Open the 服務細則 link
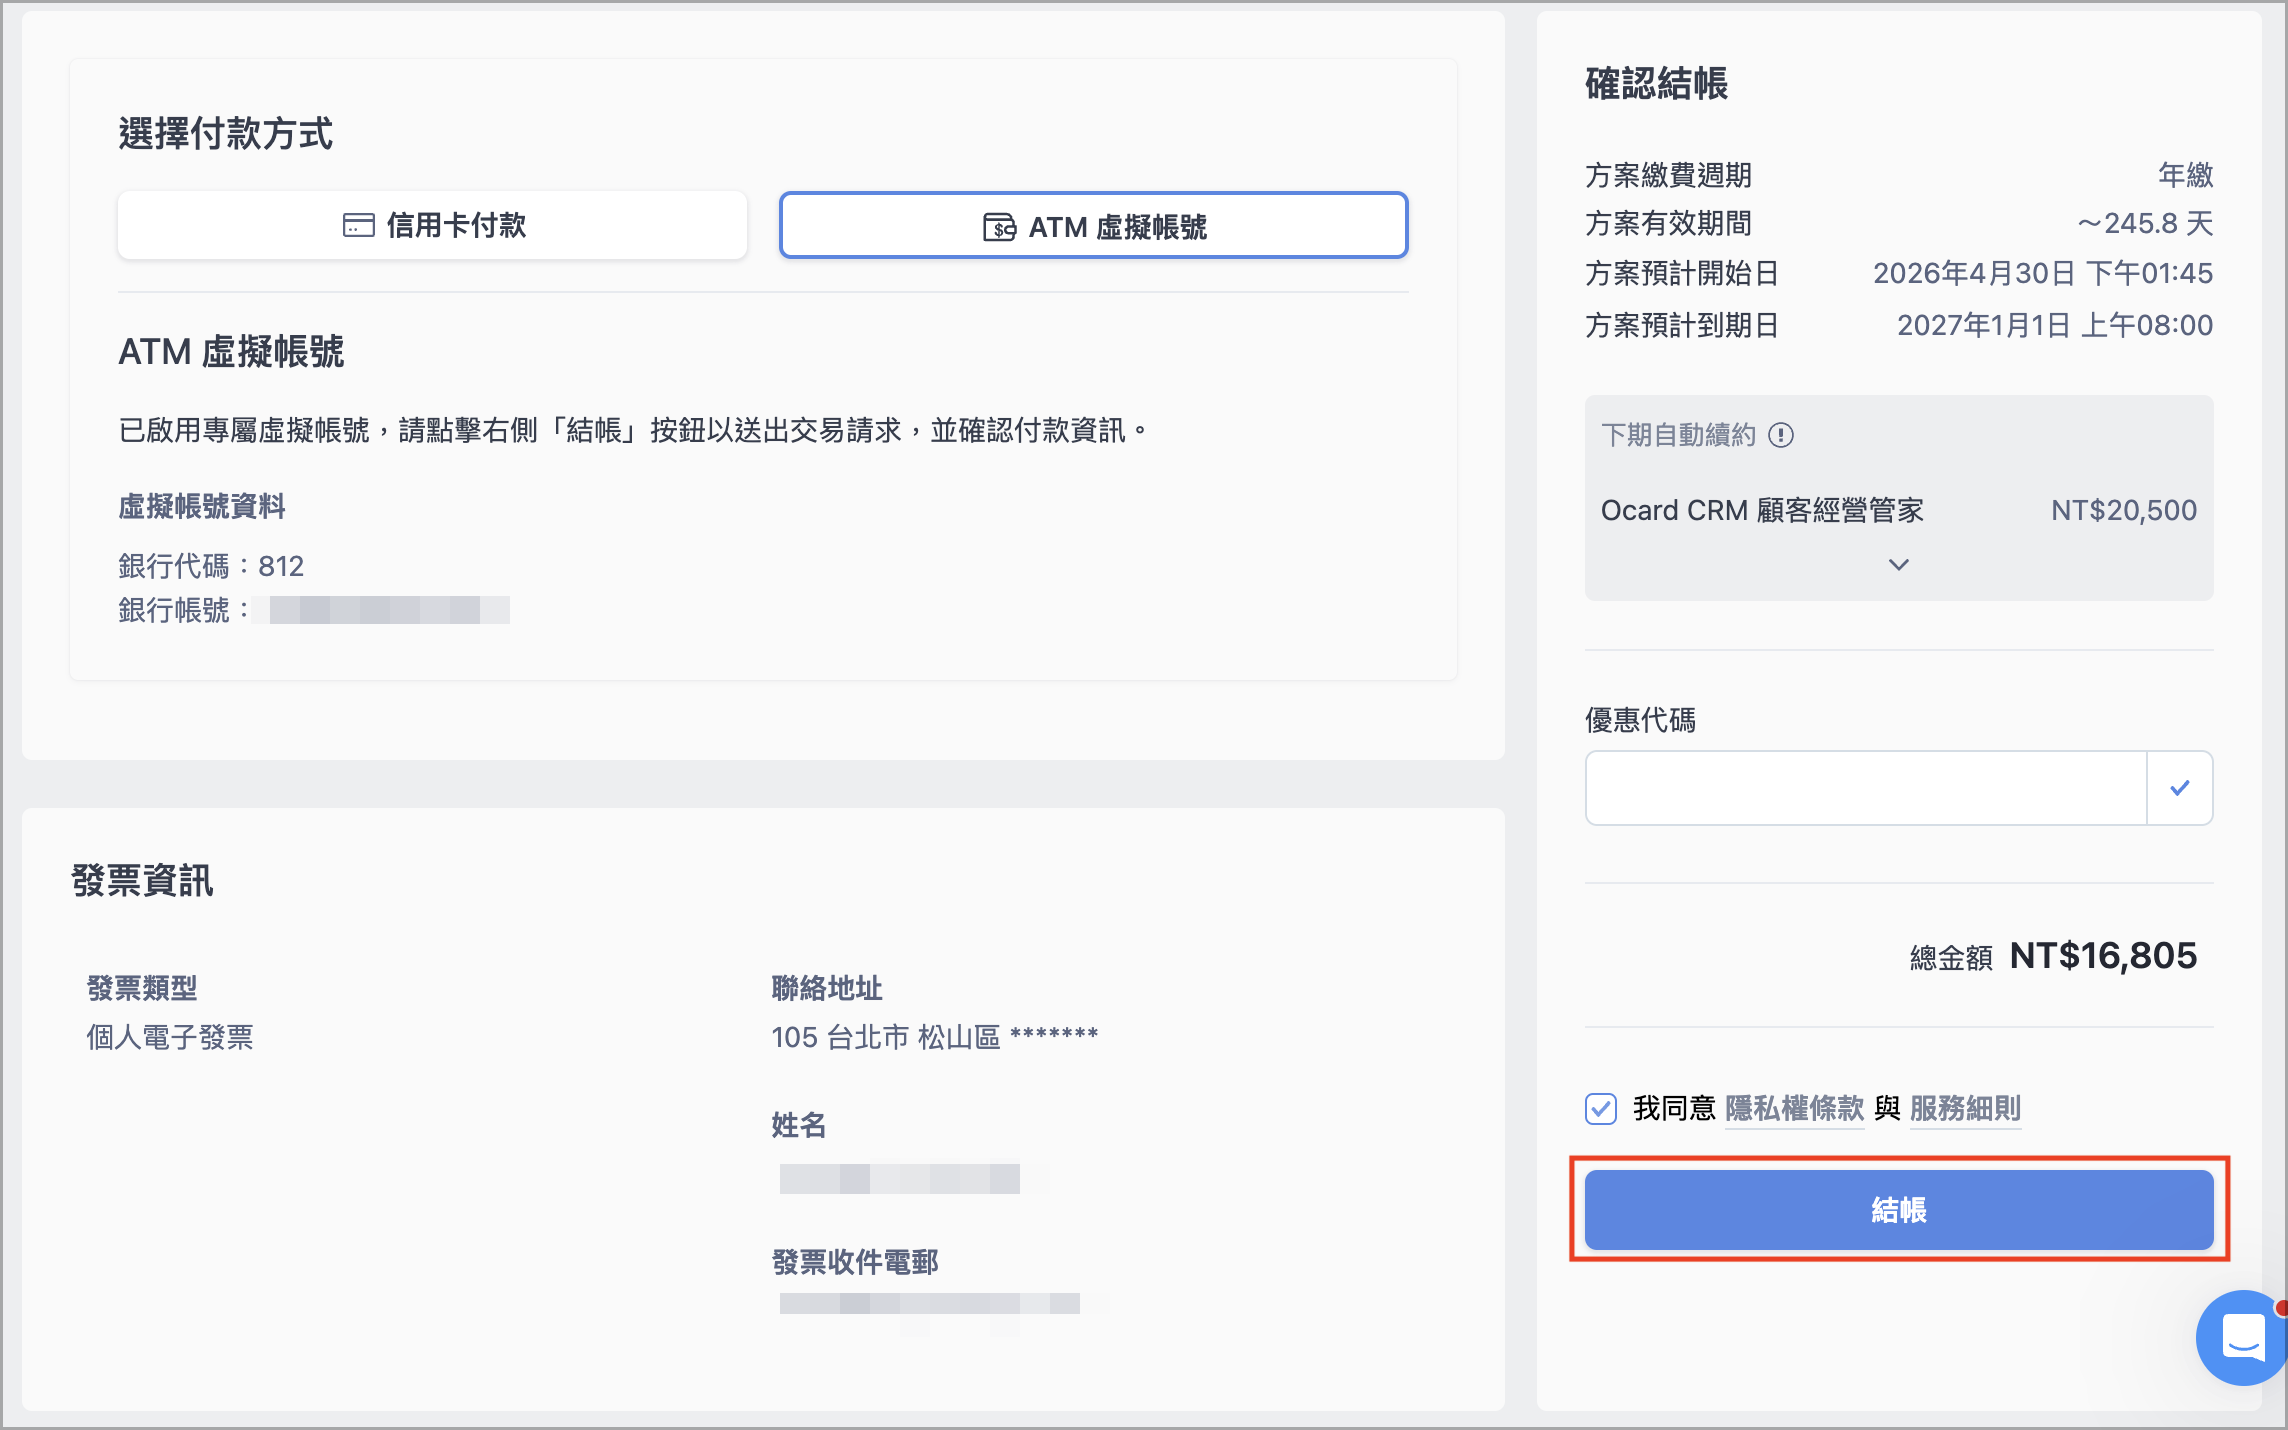Viewport: 2288px width, 1430px height. [x=1966, y=1108]
